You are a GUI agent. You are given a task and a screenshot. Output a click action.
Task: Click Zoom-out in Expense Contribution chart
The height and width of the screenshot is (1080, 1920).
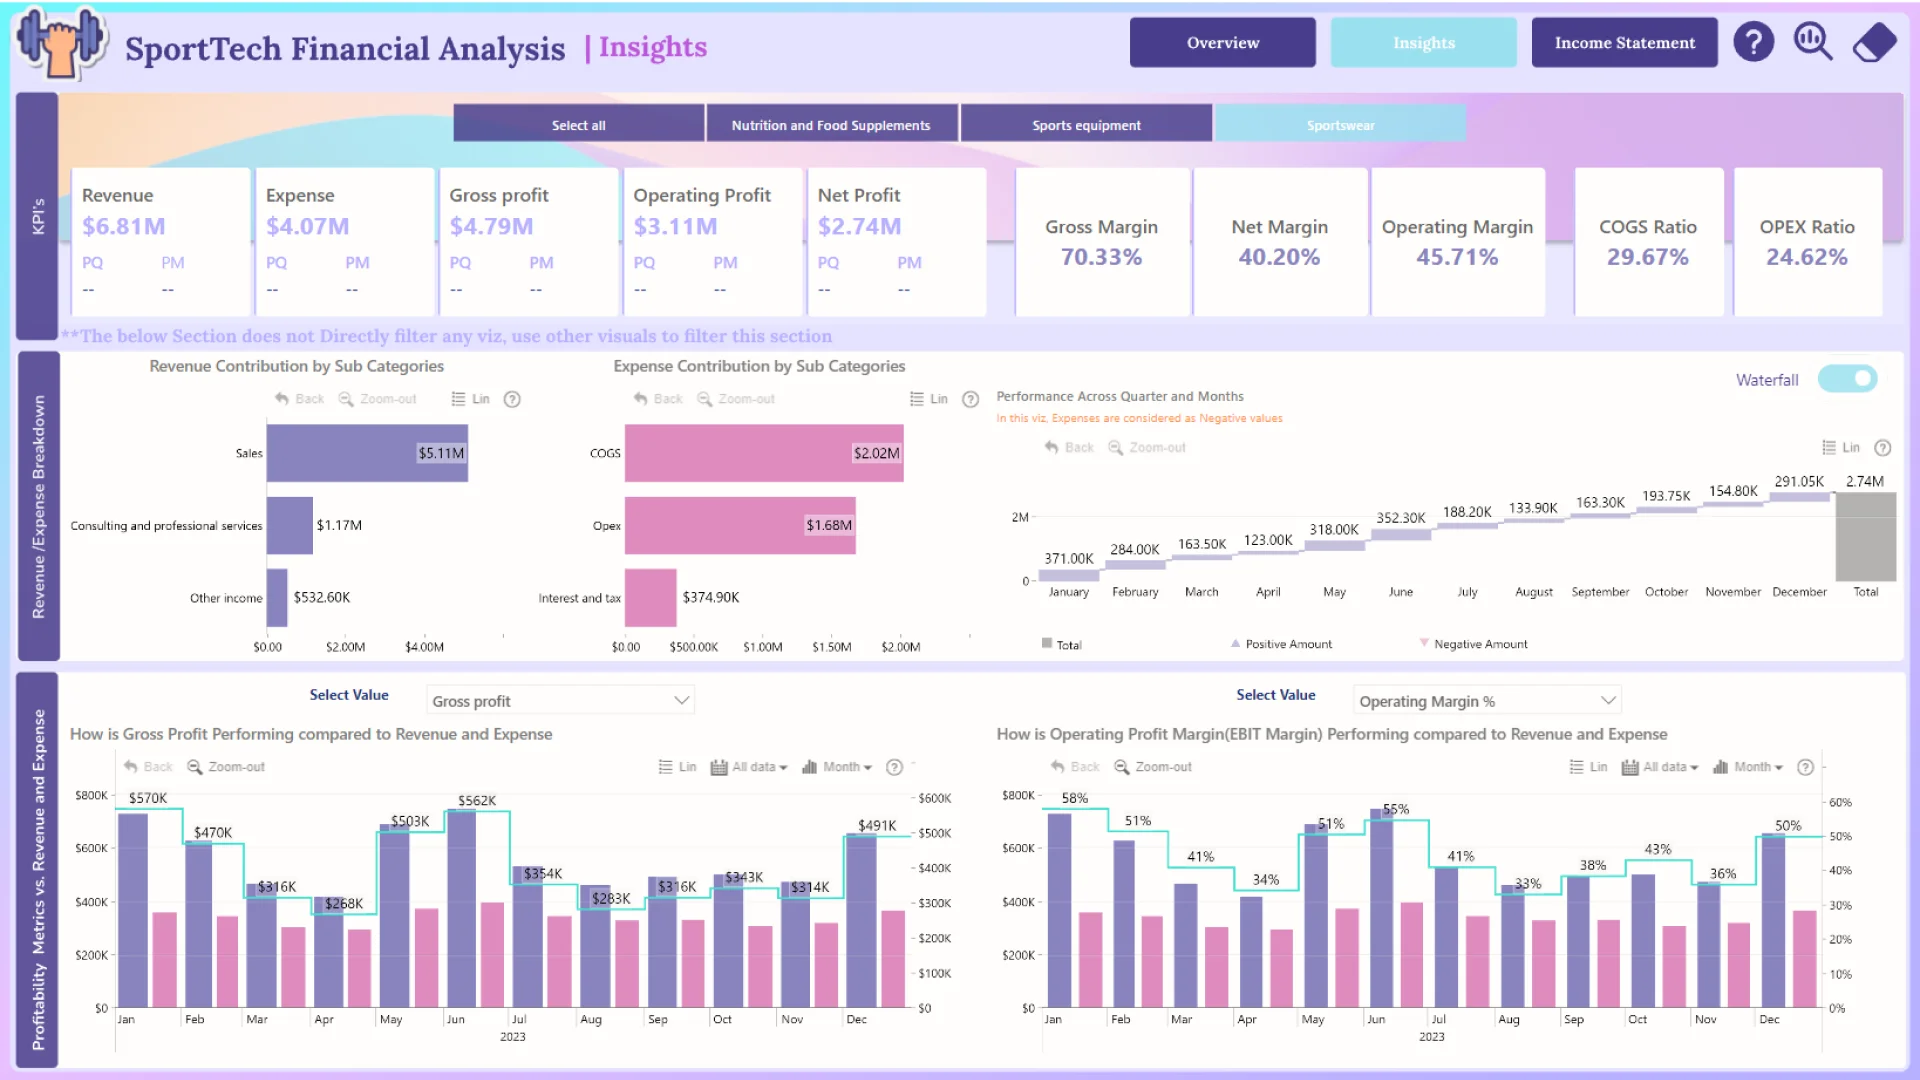(x=736, y=399)
